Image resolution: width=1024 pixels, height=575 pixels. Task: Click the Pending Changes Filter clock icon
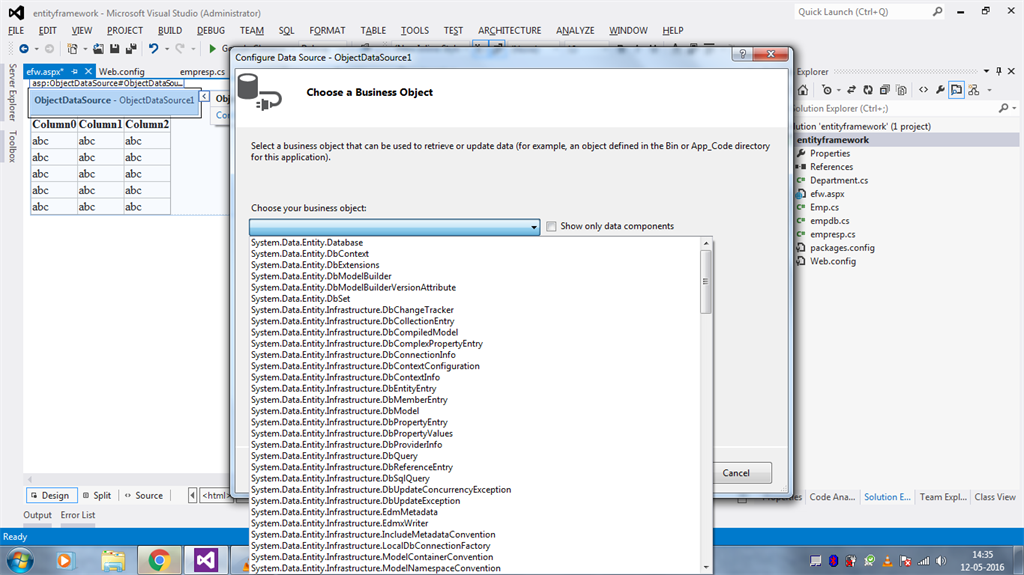click(x=827, y=90)
